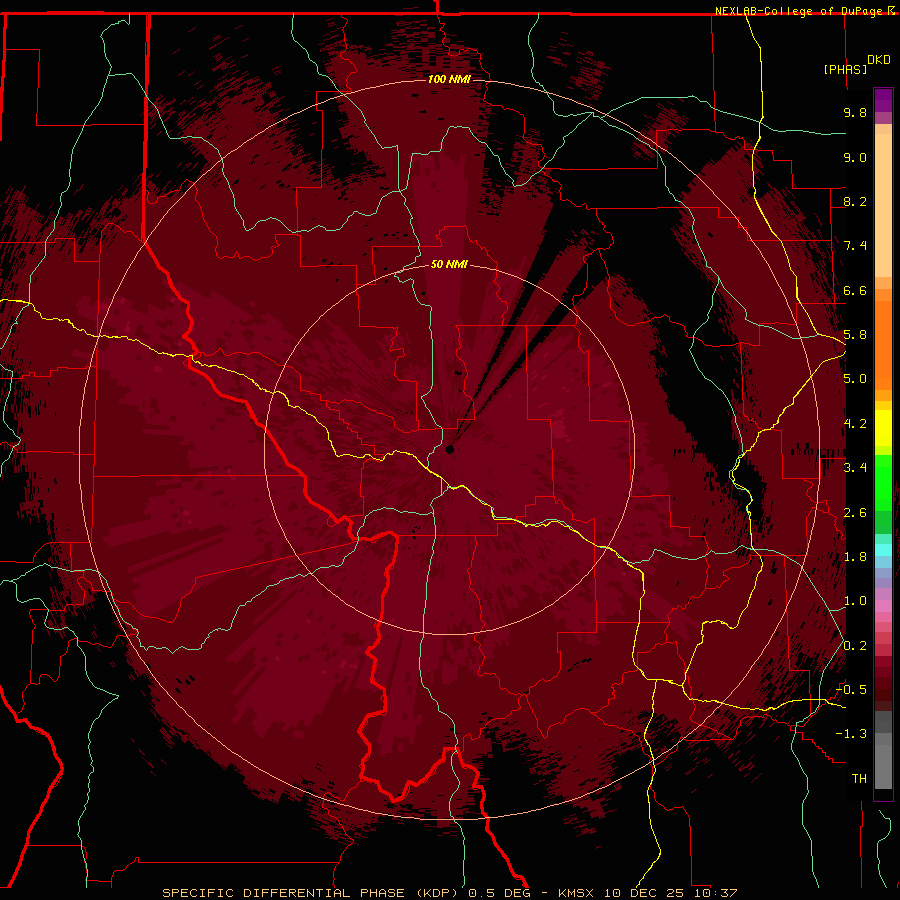Image resolution: width=900 pixels, height=900 pixels.
Task: Pick the bright green segment of the color scale
Action: click(x=883, y=484)
